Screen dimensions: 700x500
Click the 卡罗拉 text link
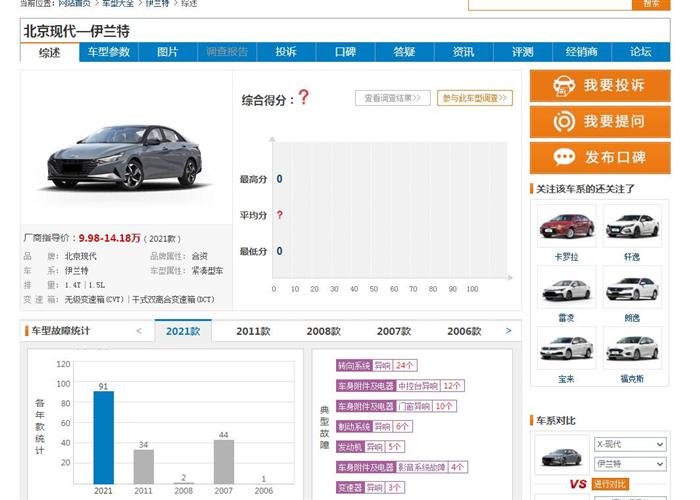click(567, 257)
